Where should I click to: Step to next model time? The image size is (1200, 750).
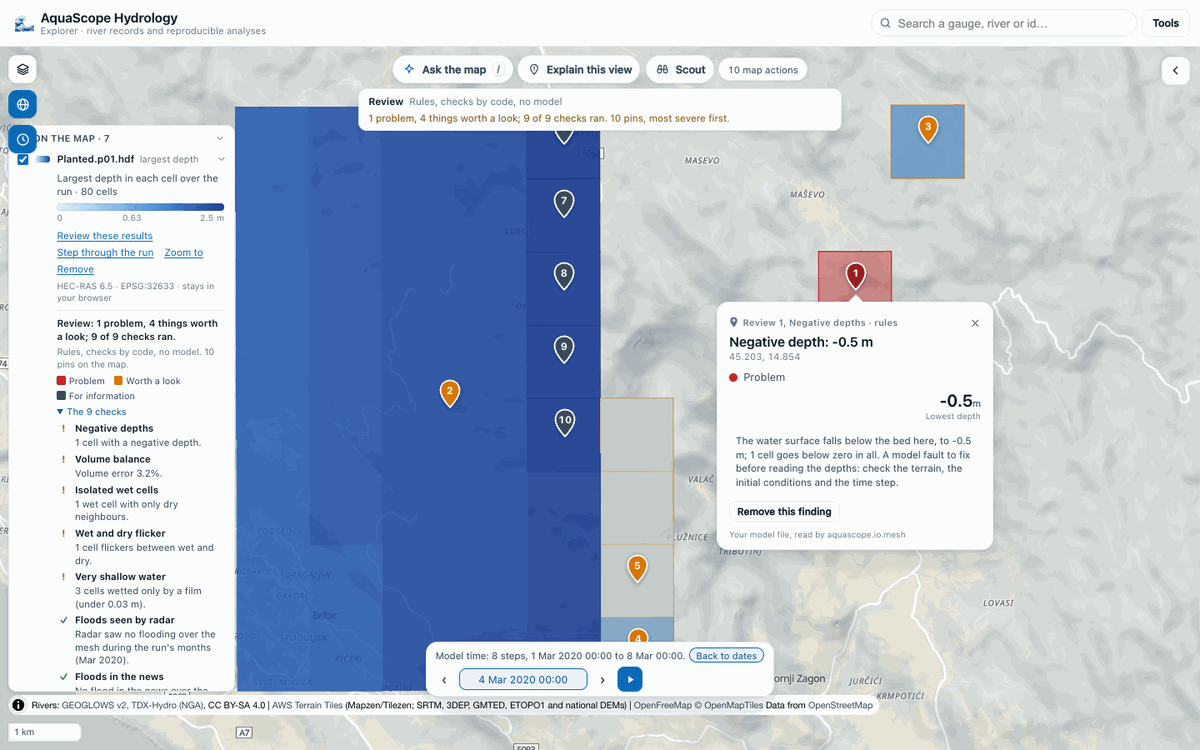(x=602, y=680)
